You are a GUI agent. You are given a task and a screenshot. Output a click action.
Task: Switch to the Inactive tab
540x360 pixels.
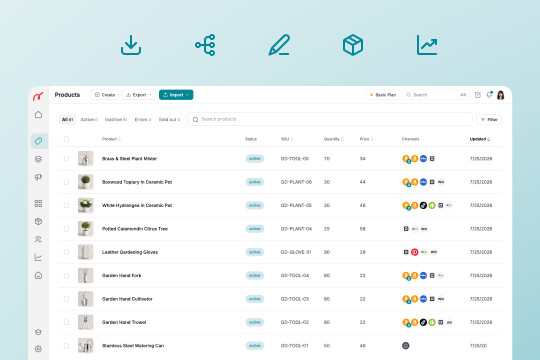116,120
